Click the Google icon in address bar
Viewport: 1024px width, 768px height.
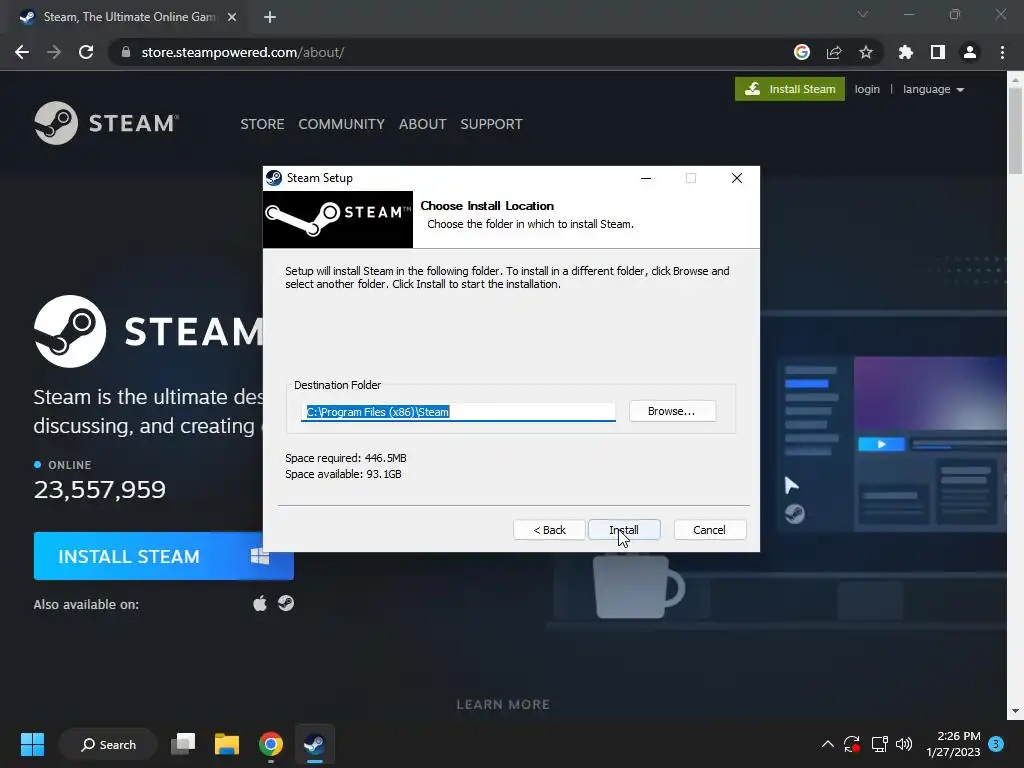point(802,52)
